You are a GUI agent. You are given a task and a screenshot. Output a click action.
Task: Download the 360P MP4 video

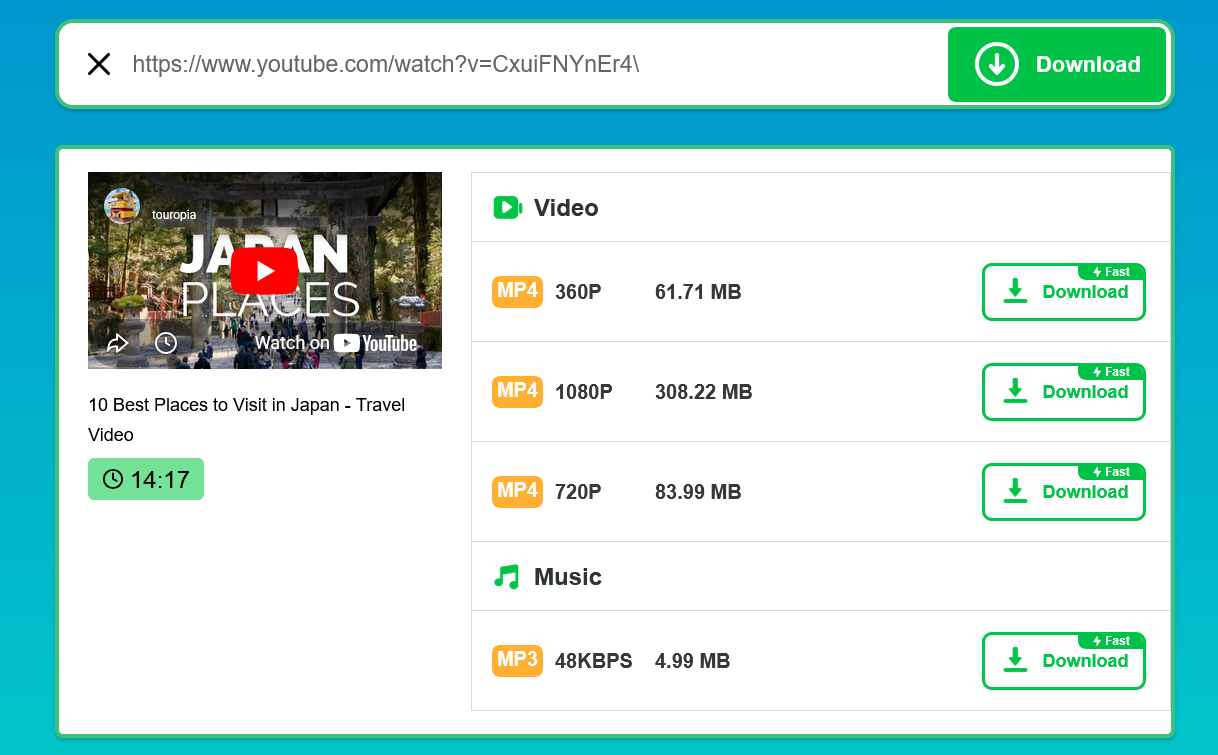coord(1064,292)
